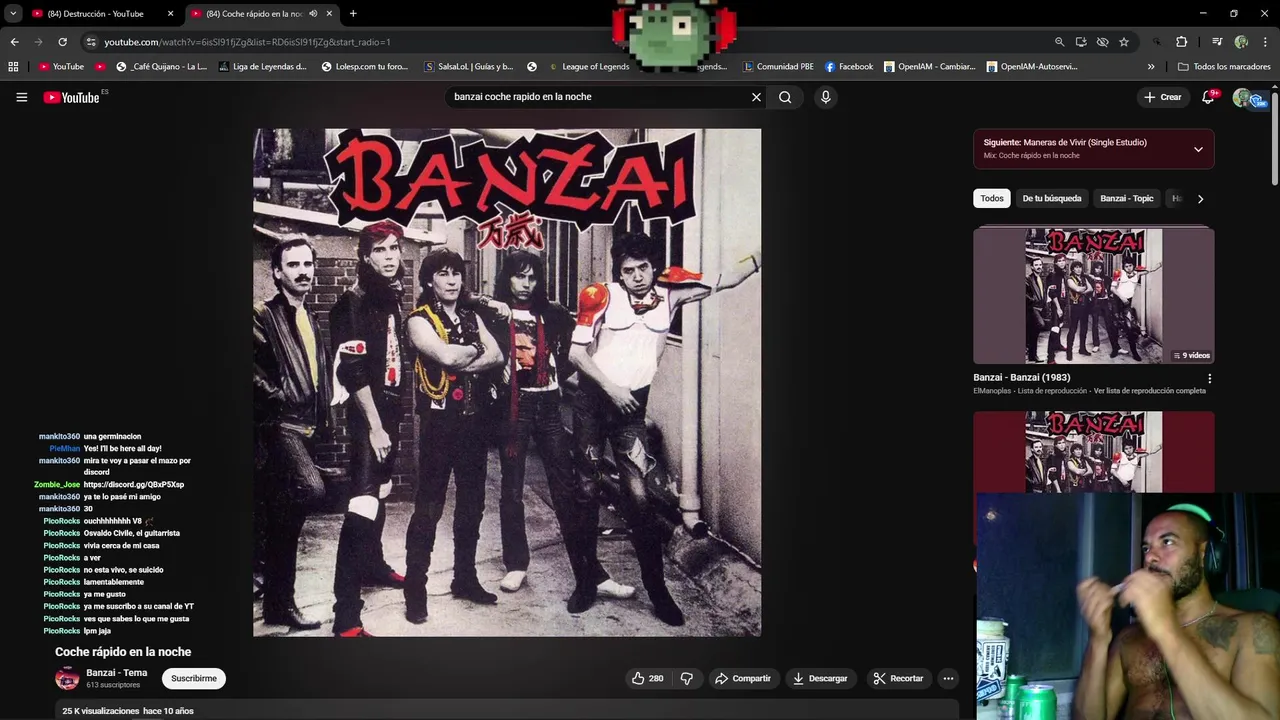Go to the YouTube home logo
1280x720 pixels.
[71, 97]
